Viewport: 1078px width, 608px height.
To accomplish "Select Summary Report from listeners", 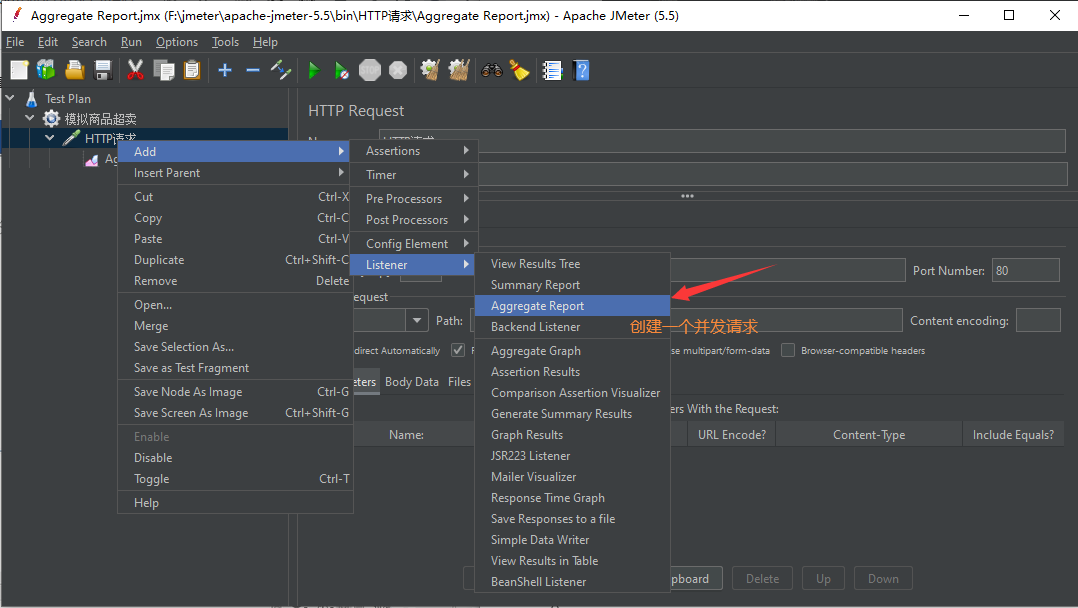I will (572, 285).
